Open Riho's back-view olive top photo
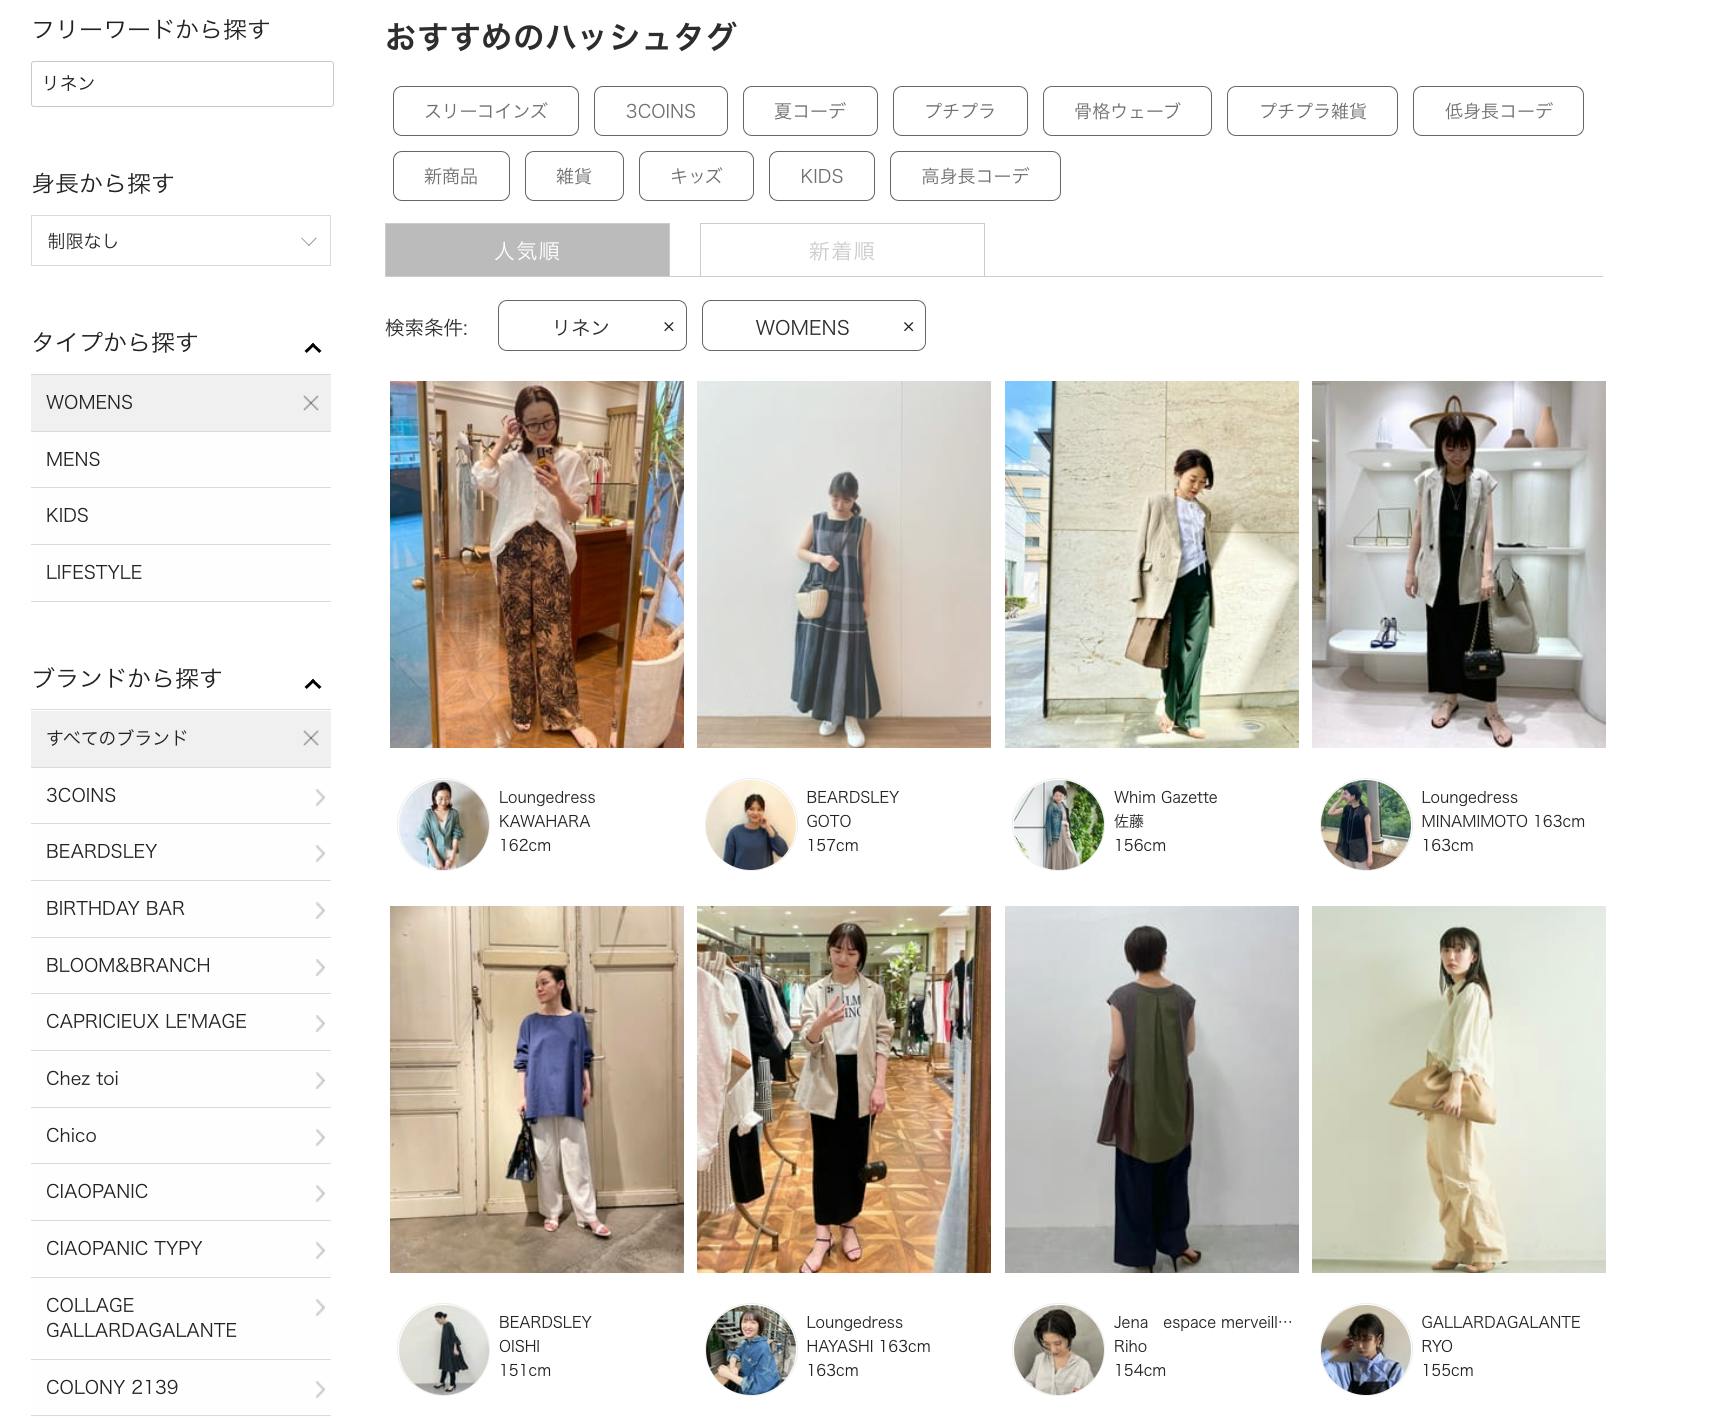This screenshot has height=1418, width=1716. tap(1152, 1089)
